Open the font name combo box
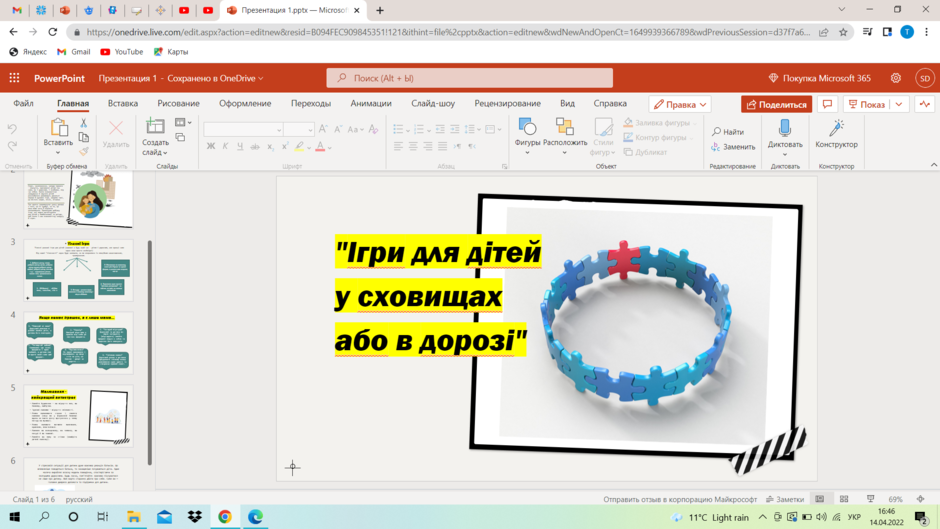 pos(243,130)
